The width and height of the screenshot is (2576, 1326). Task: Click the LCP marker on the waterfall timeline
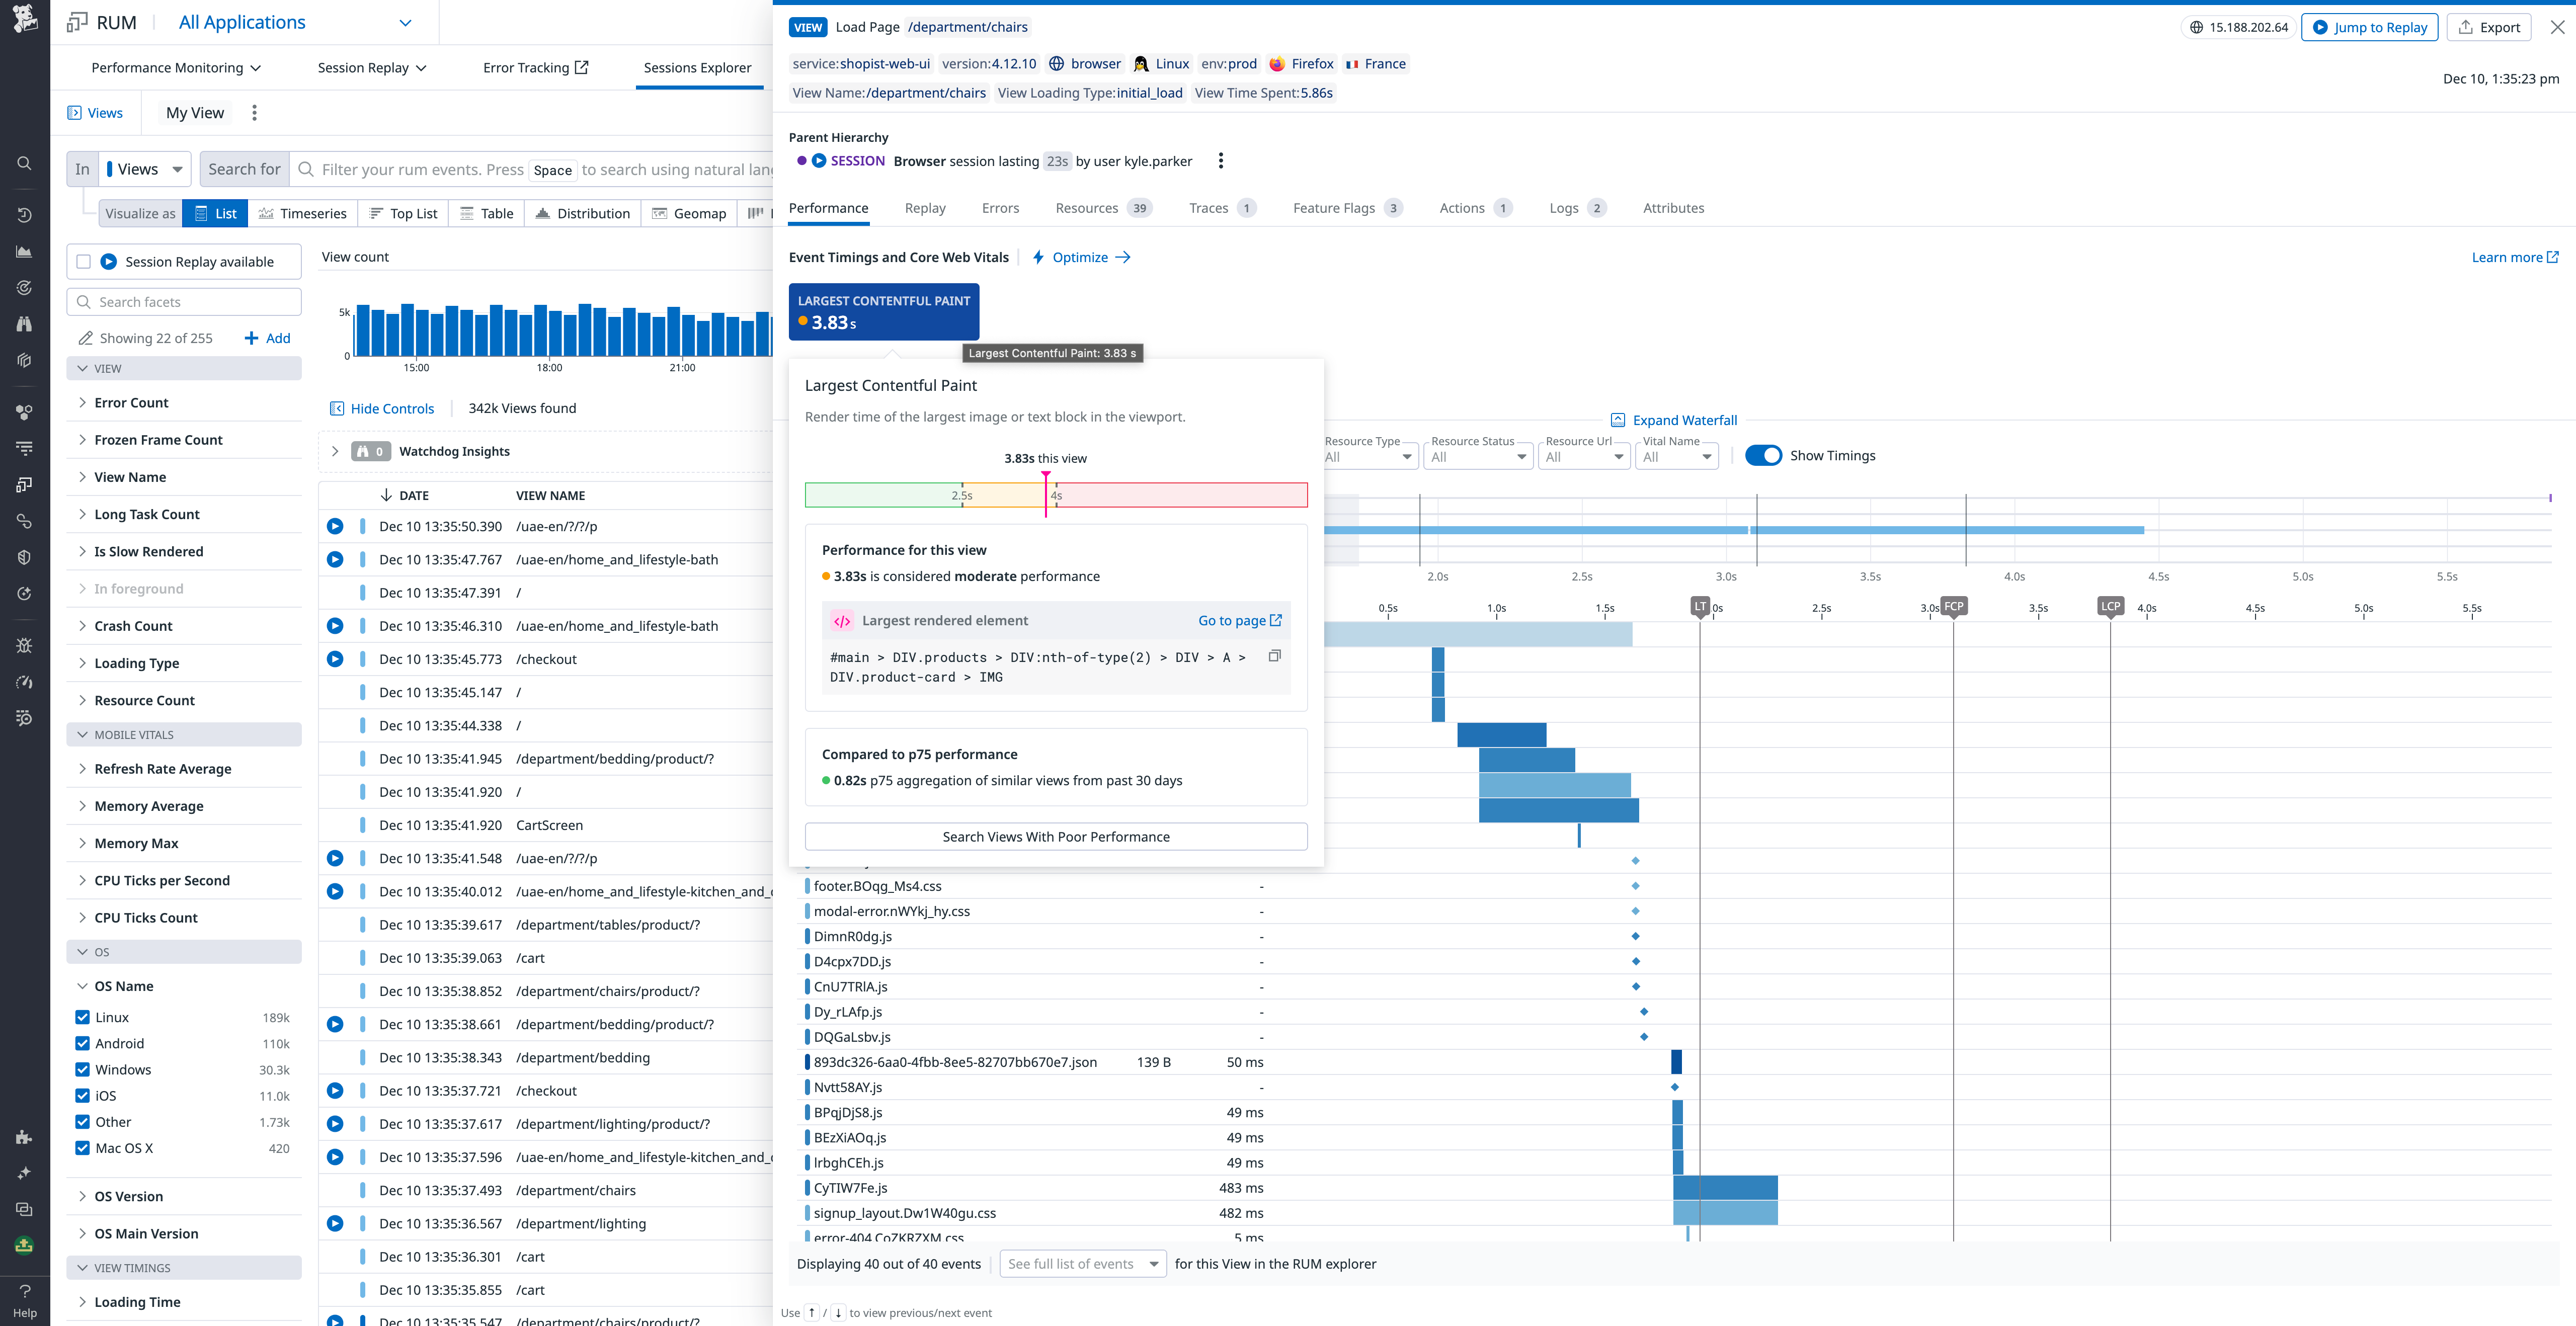pos(2110,606)
